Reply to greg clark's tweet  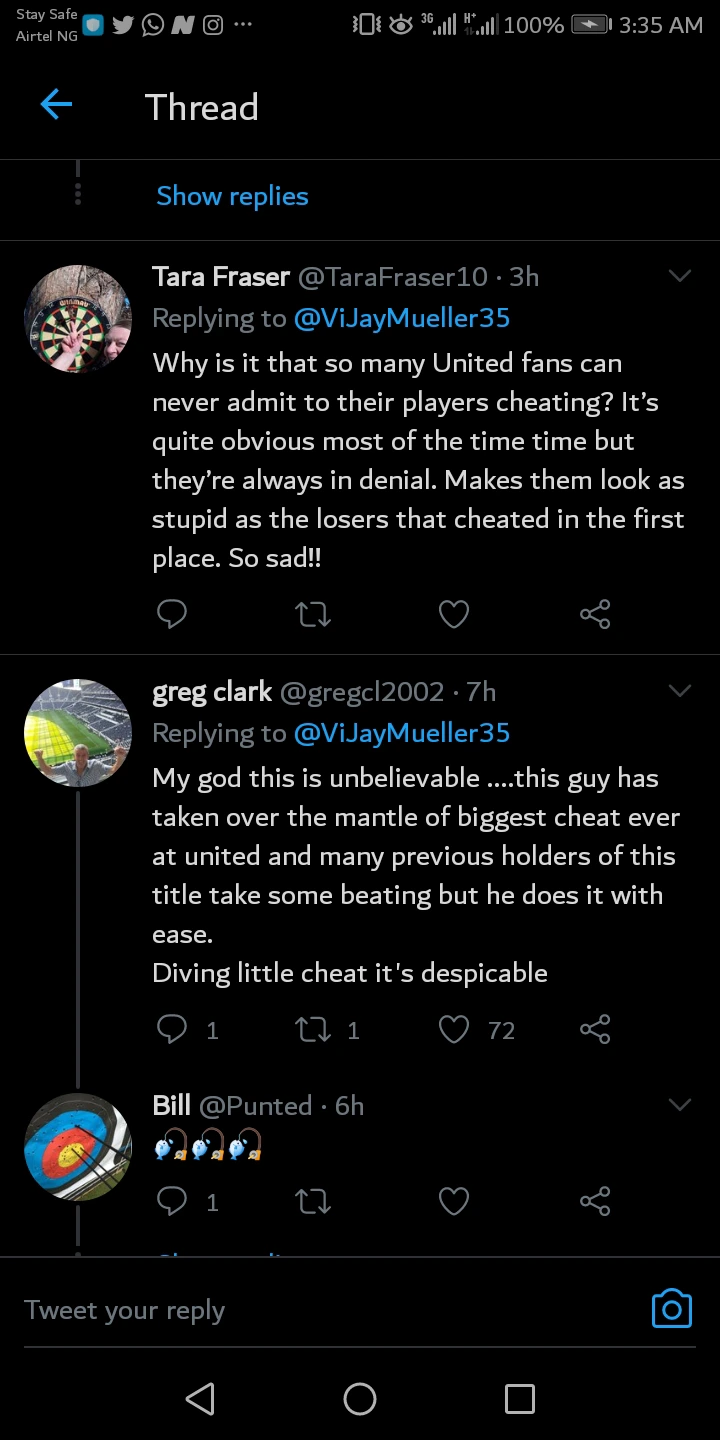tap(172, 1029)
